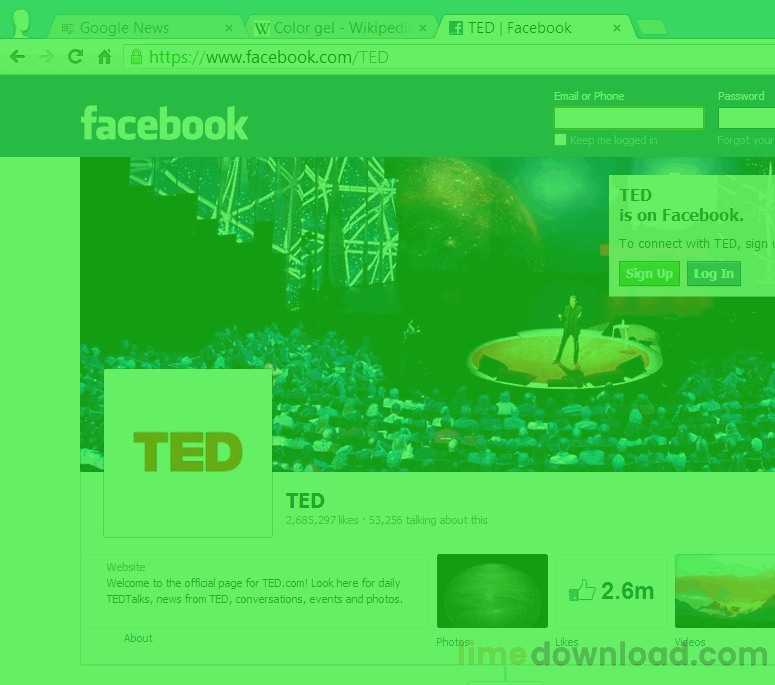Open the 2.6m Likes tile
This screenshot has width=775, height=685.
point(611,591)
